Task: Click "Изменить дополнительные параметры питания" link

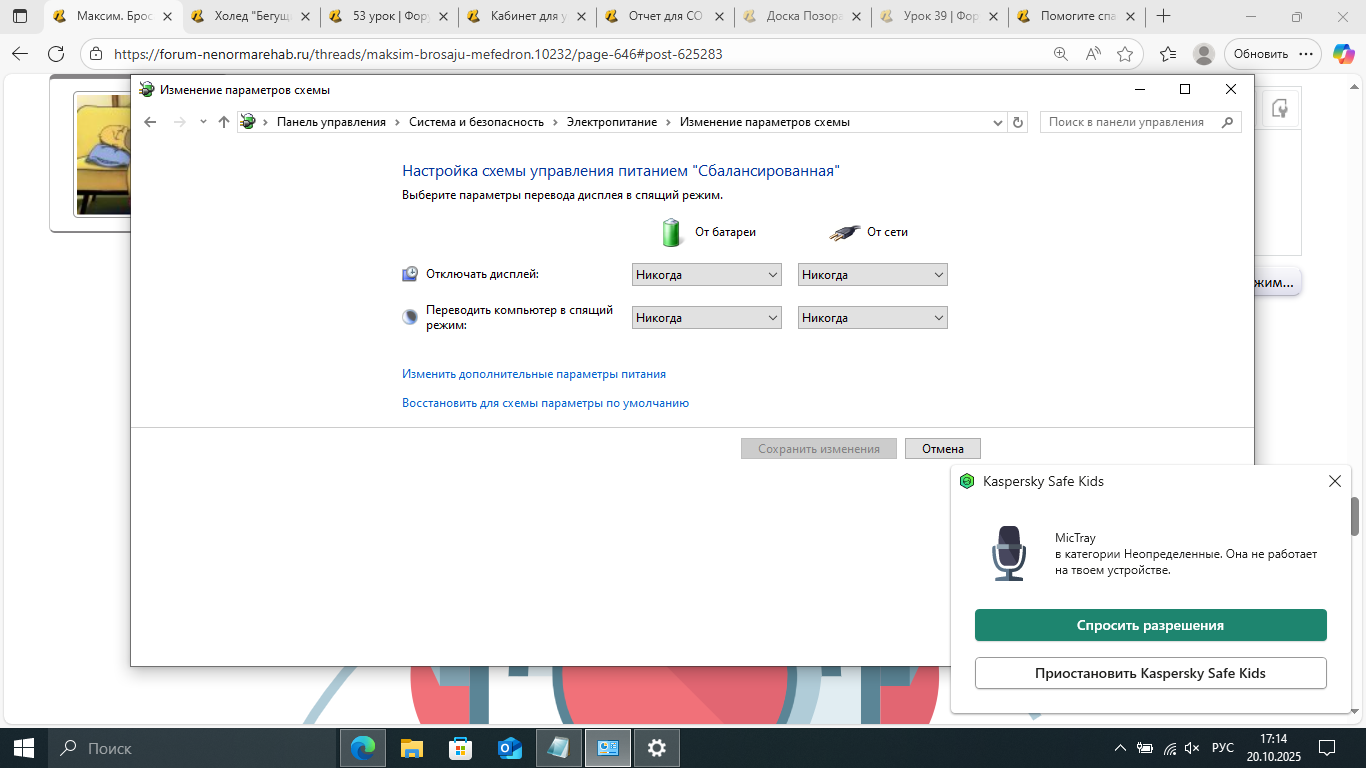Action: (533, 374)
